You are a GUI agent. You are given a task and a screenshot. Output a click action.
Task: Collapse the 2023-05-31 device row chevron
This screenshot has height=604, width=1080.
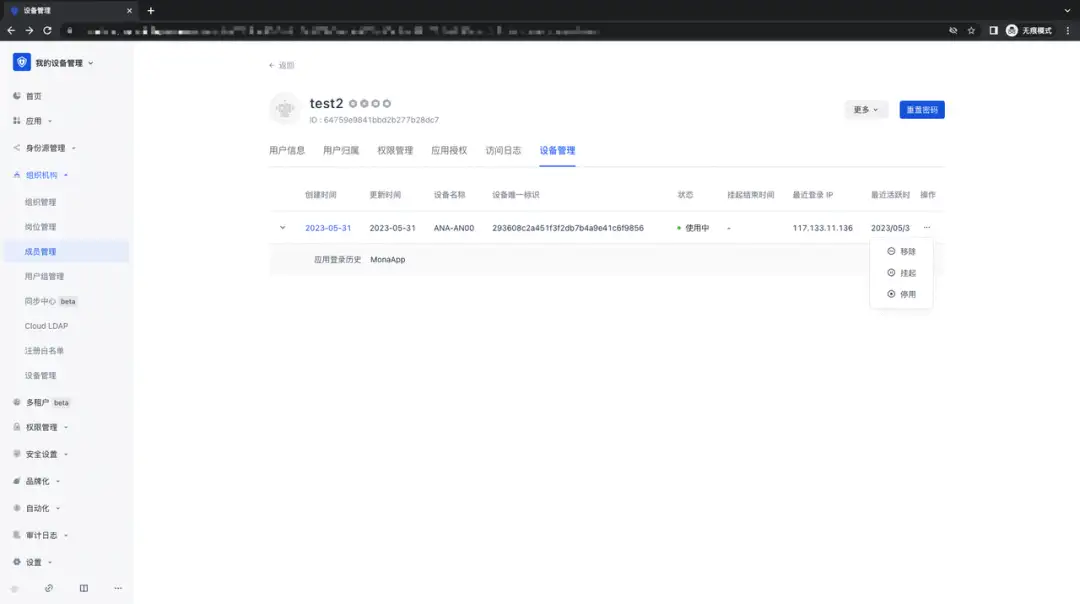point(282,227)
